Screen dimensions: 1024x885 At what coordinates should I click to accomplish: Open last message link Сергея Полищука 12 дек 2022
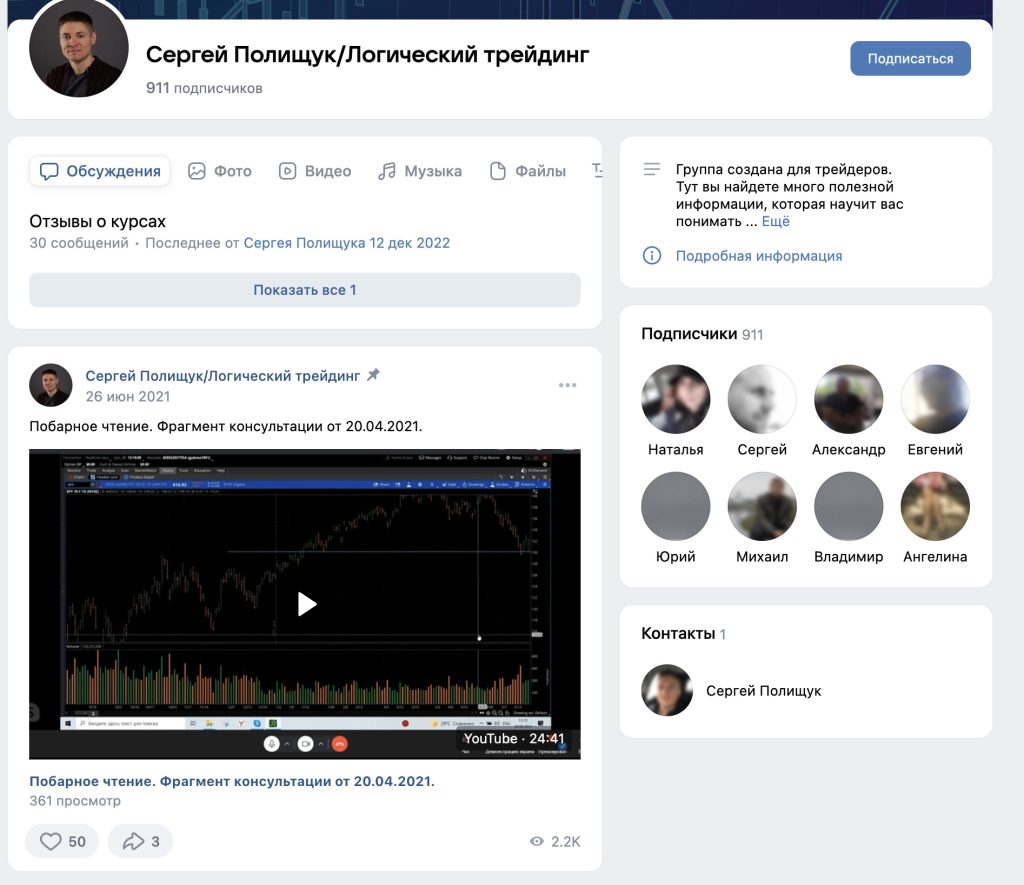point(346,243)
